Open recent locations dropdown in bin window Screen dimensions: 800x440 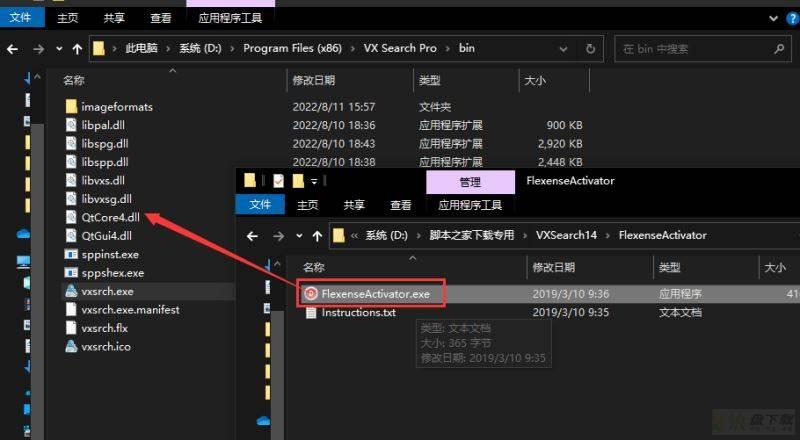(59, 49)
